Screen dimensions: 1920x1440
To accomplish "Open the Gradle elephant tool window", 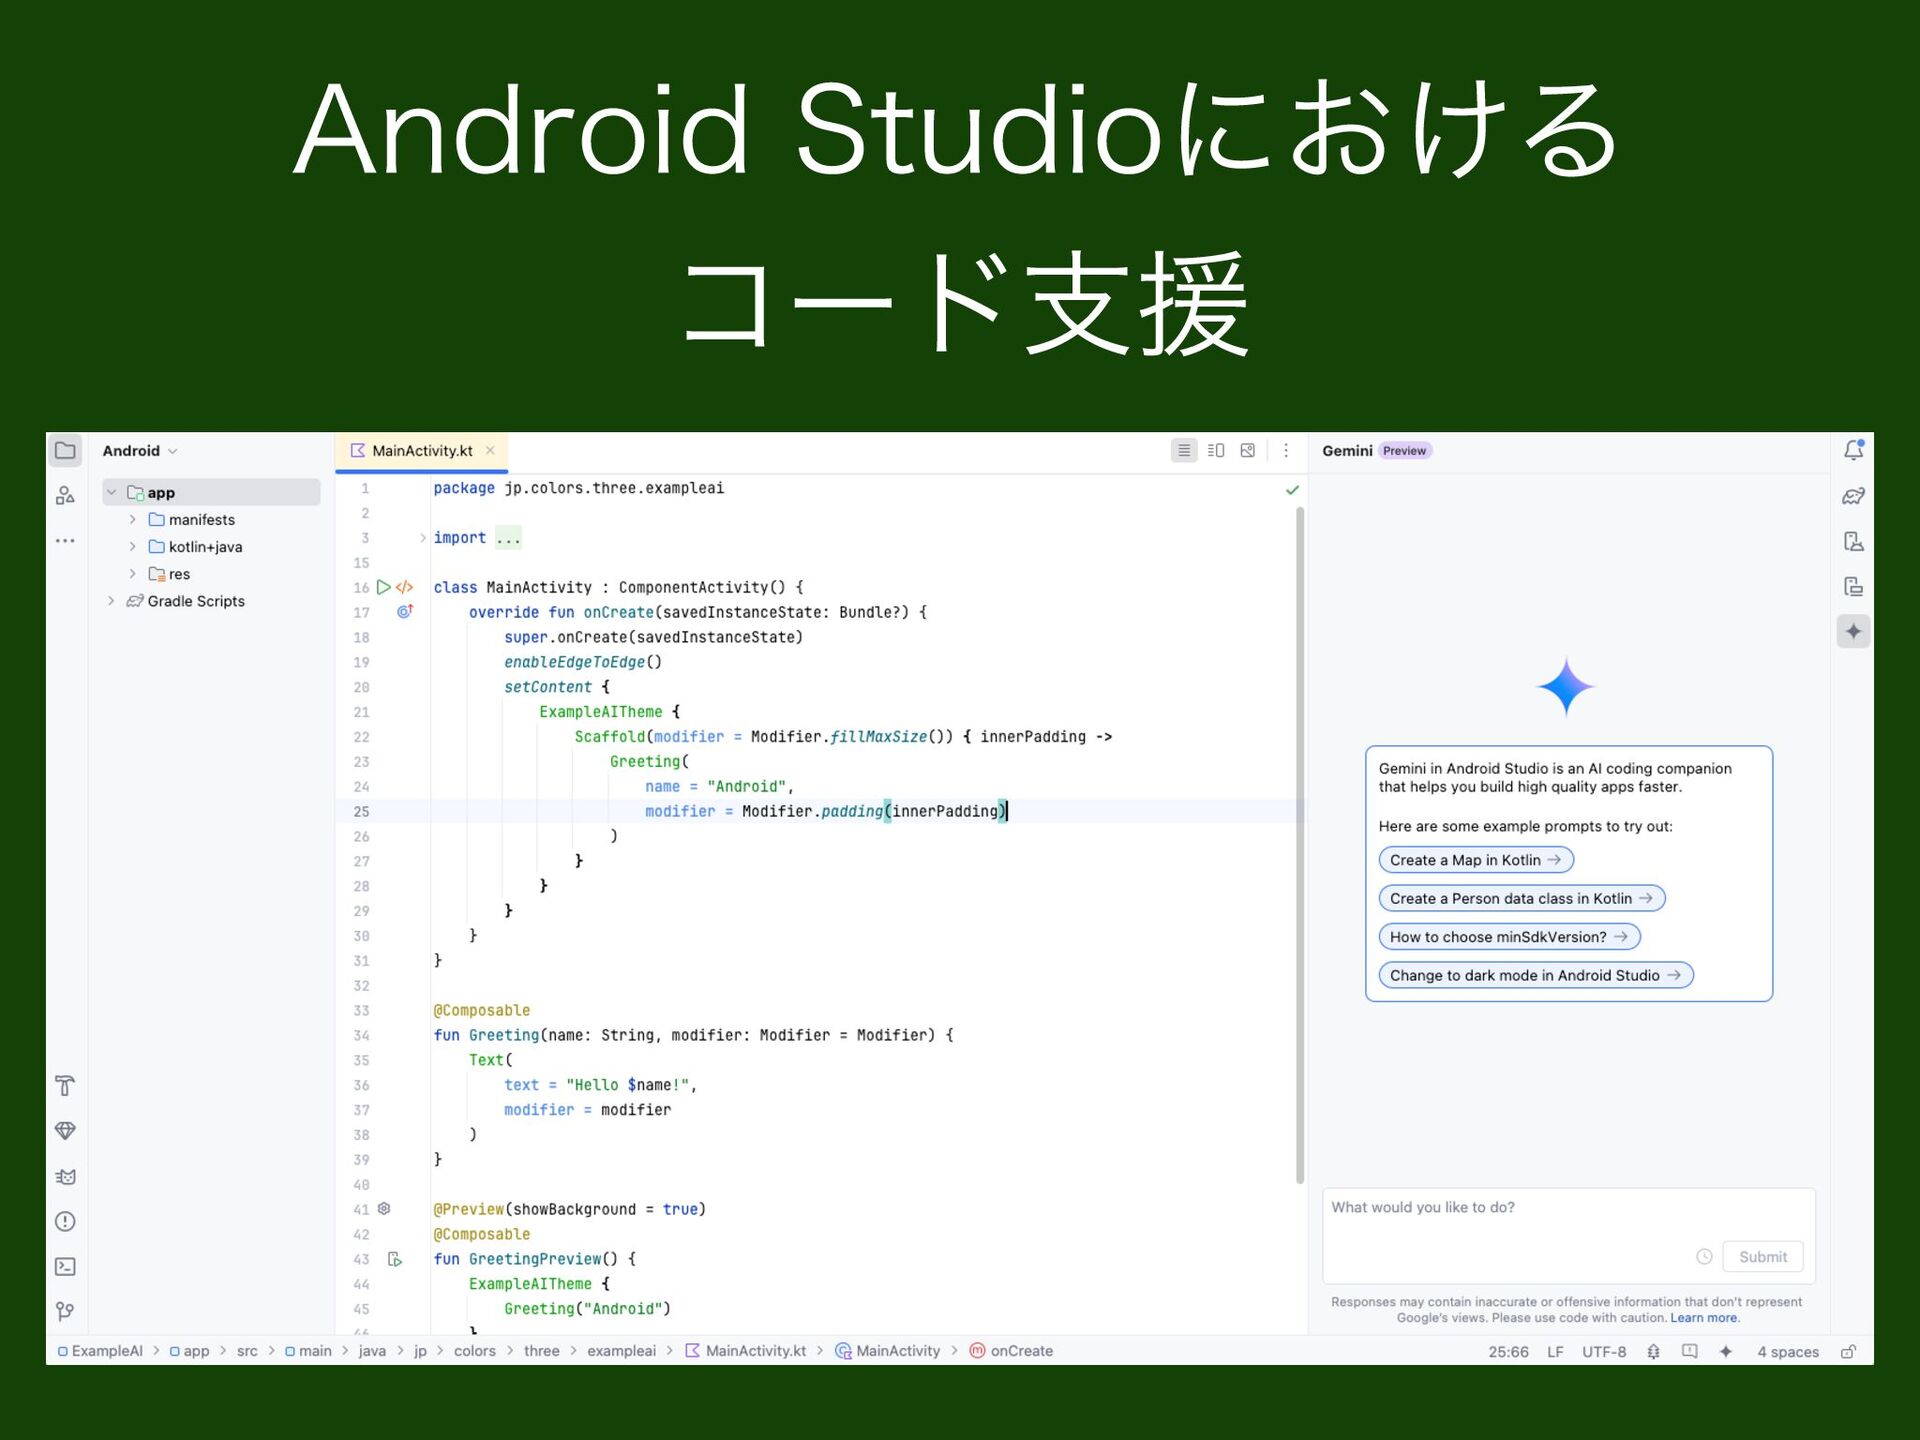I will [1853, 496].
